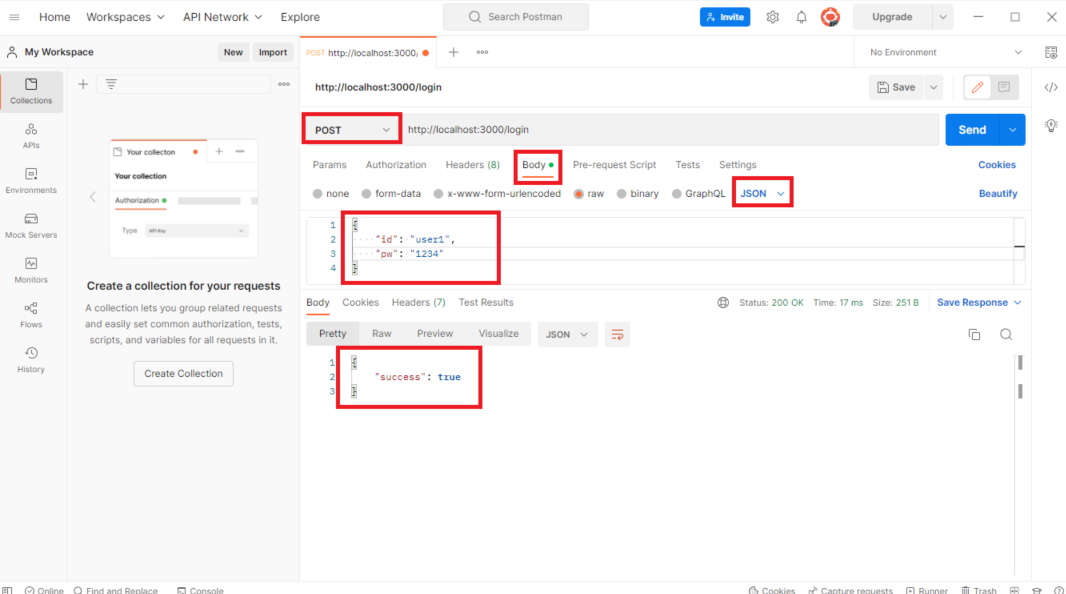Click the request URL field
1066x594 pixels.
[x=670, y=130]
